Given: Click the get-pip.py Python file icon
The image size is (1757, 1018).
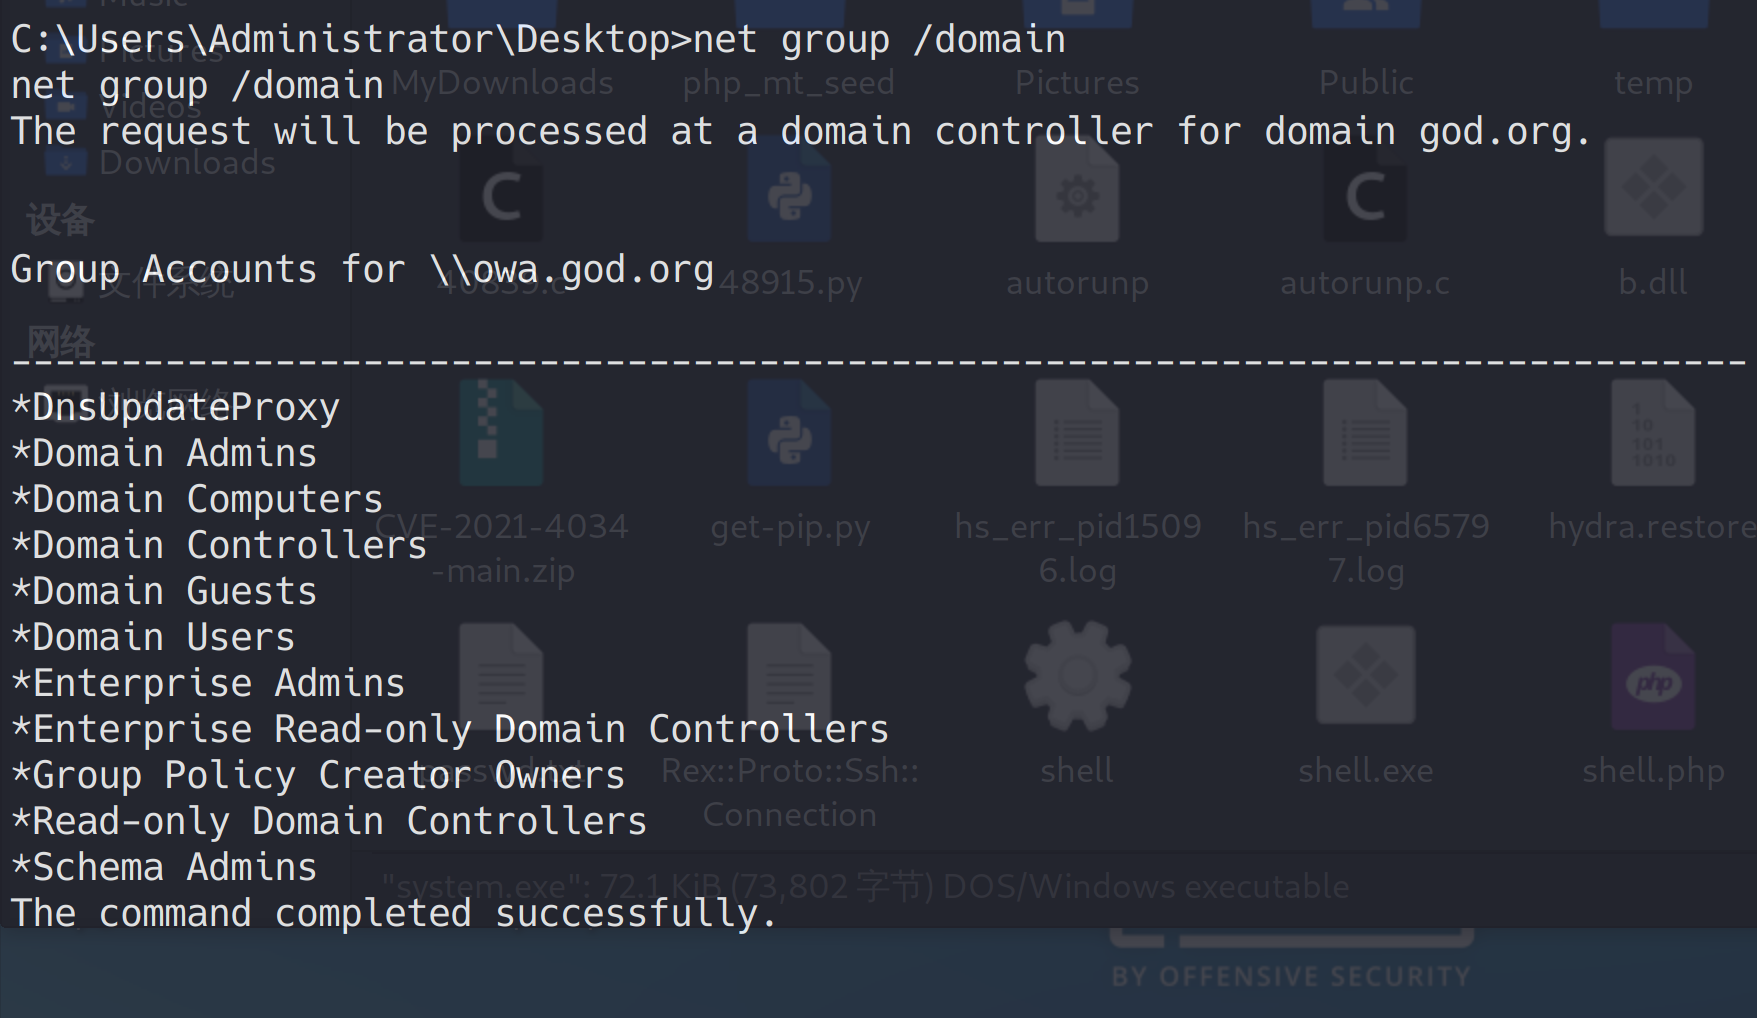Looking at the screenshot, I should coord(789,435).
